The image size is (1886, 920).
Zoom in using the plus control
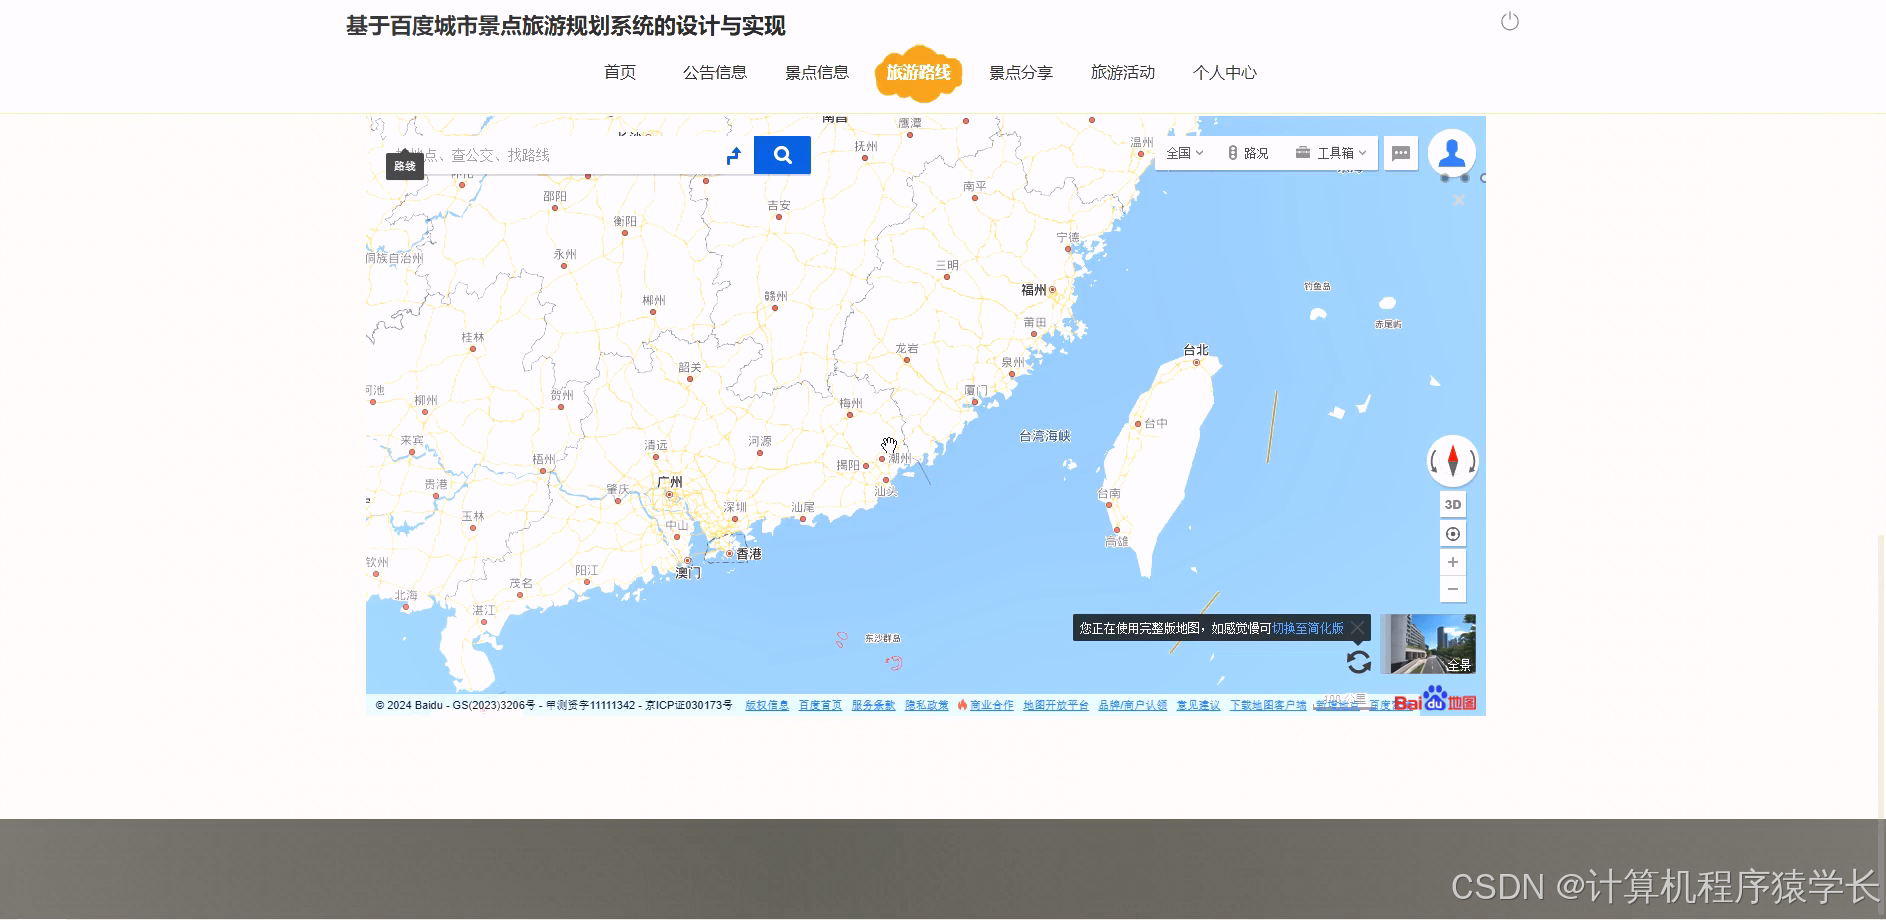[x=1452, y=561]
